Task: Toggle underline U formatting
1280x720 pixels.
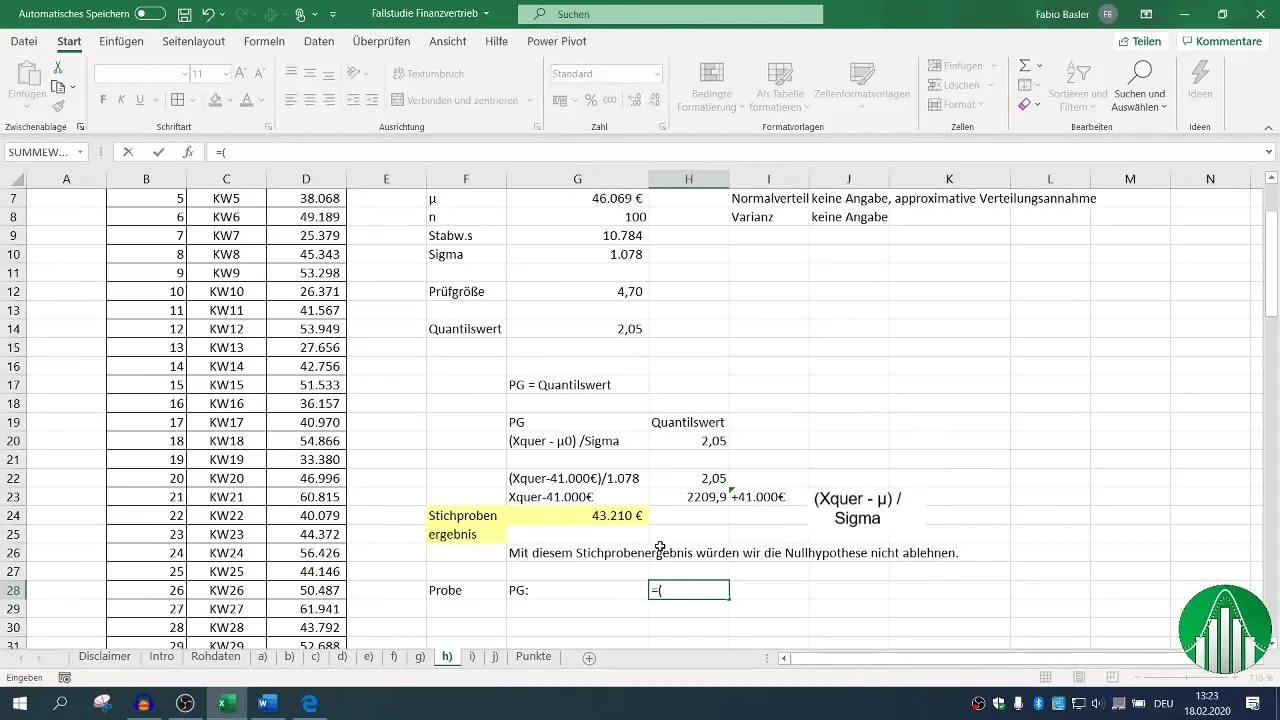Action: [x=140, y=100]
